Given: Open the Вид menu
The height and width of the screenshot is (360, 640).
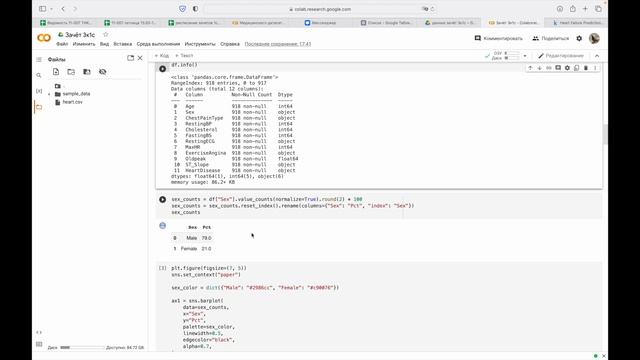Looking at the screenshot, I should coord(104,44).
